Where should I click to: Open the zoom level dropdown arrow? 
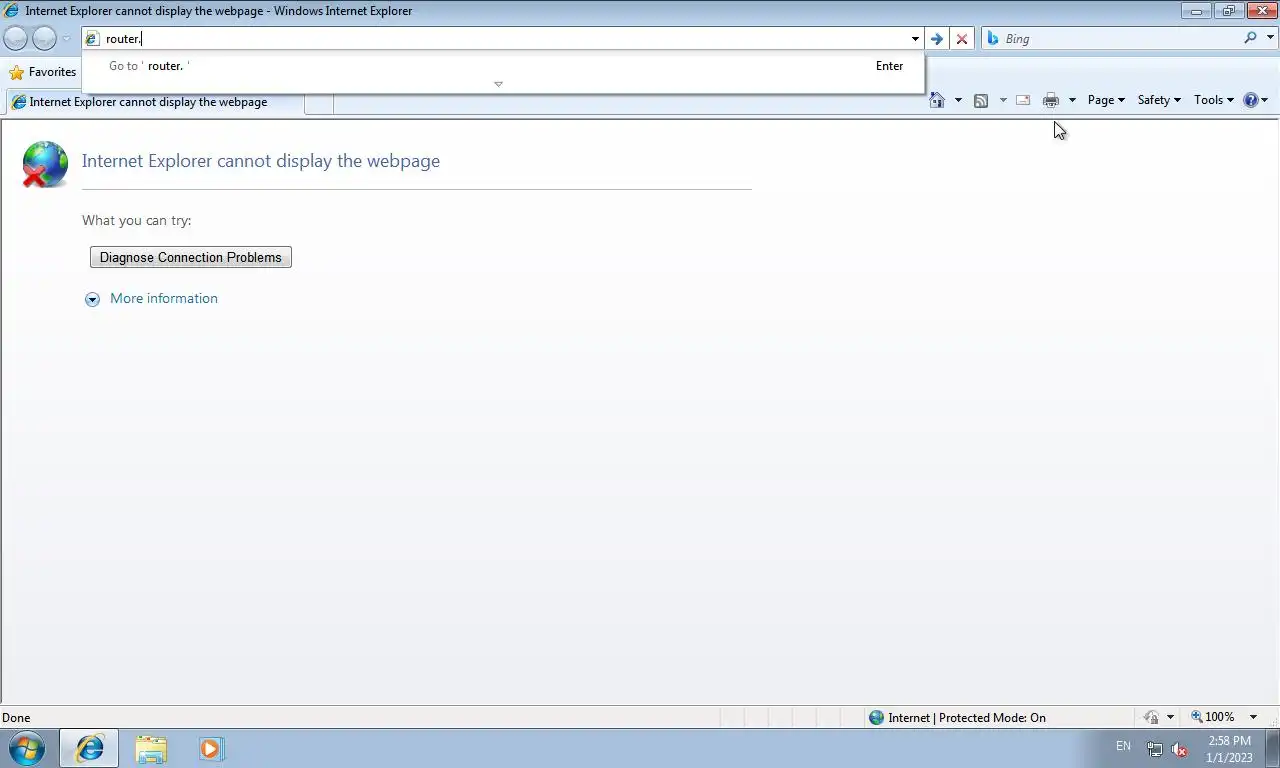coord(1253,717)
